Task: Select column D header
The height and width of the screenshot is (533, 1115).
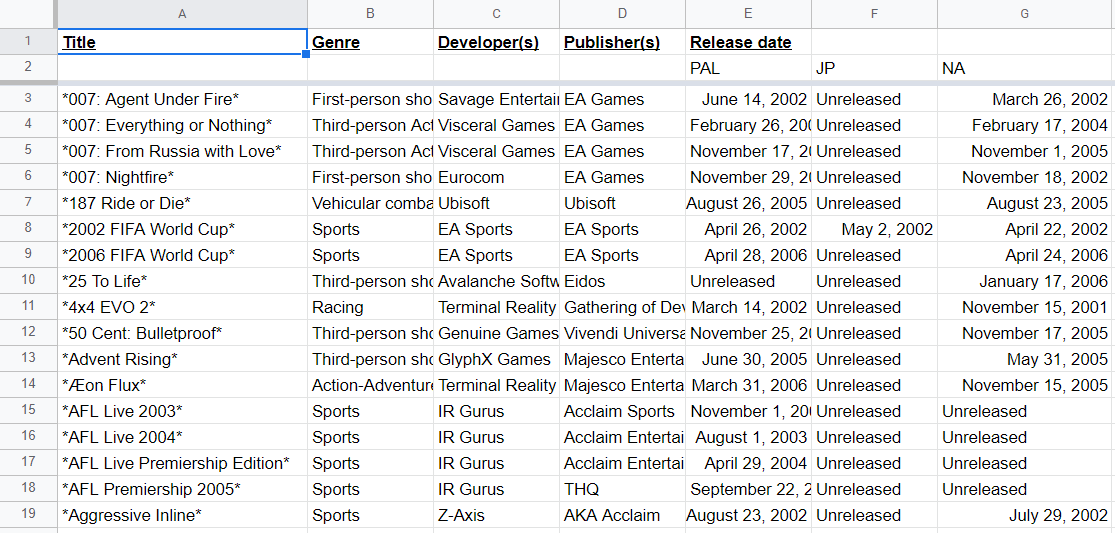Action: click(622, 14)
